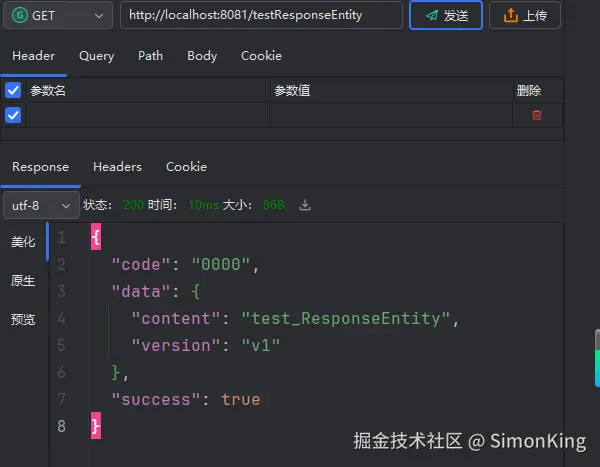Click the red trash delete icon
Image resolution: width=600 pixels, height=467 pixels.
537,115
